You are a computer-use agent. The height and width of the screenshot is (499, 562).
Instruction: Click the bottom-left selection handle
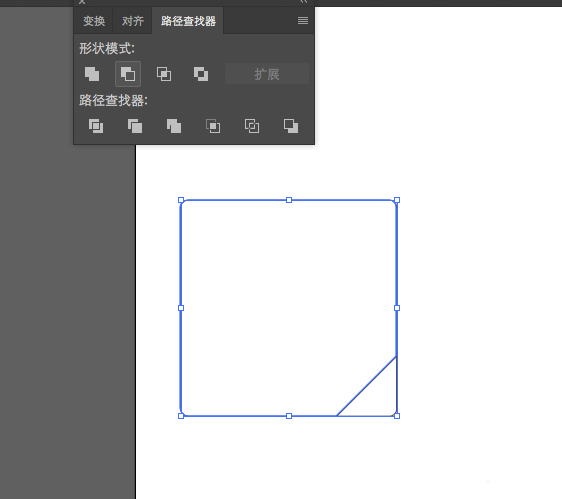coord(181,416)
